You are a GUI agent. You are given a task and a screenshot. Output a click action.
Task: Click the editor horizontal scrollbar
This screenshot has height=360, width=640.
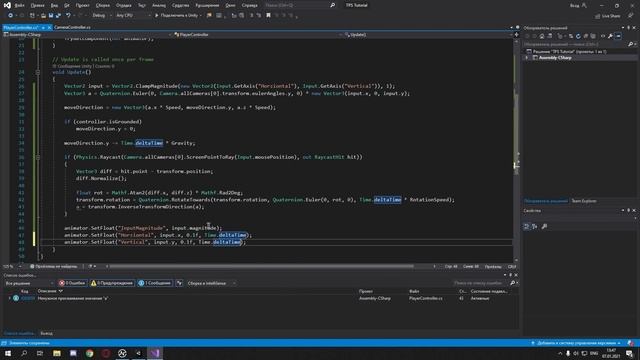261,267
